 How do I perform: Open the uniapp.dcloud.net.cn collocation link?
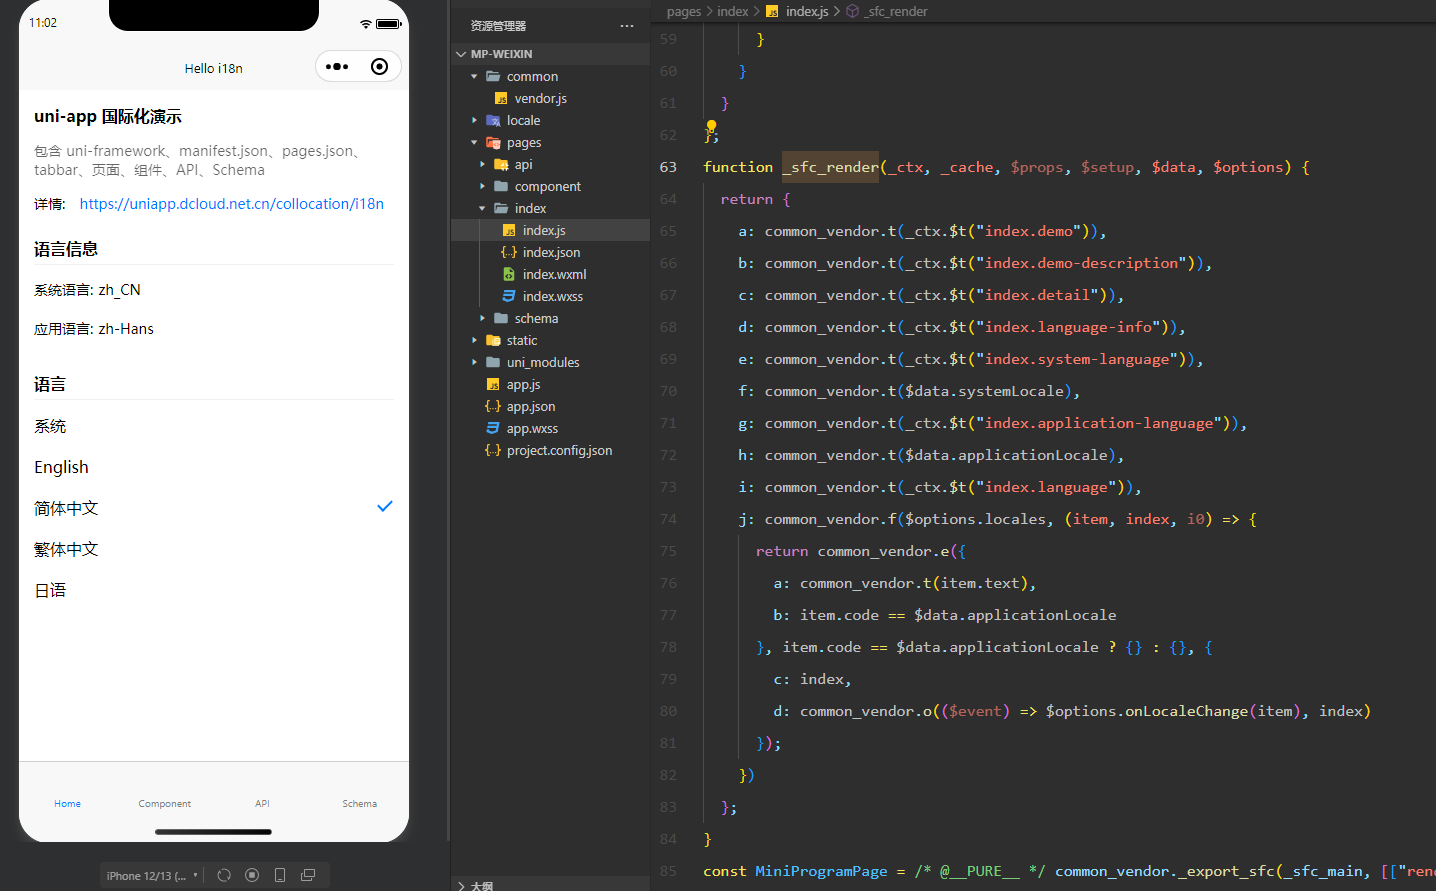point(231,204)
